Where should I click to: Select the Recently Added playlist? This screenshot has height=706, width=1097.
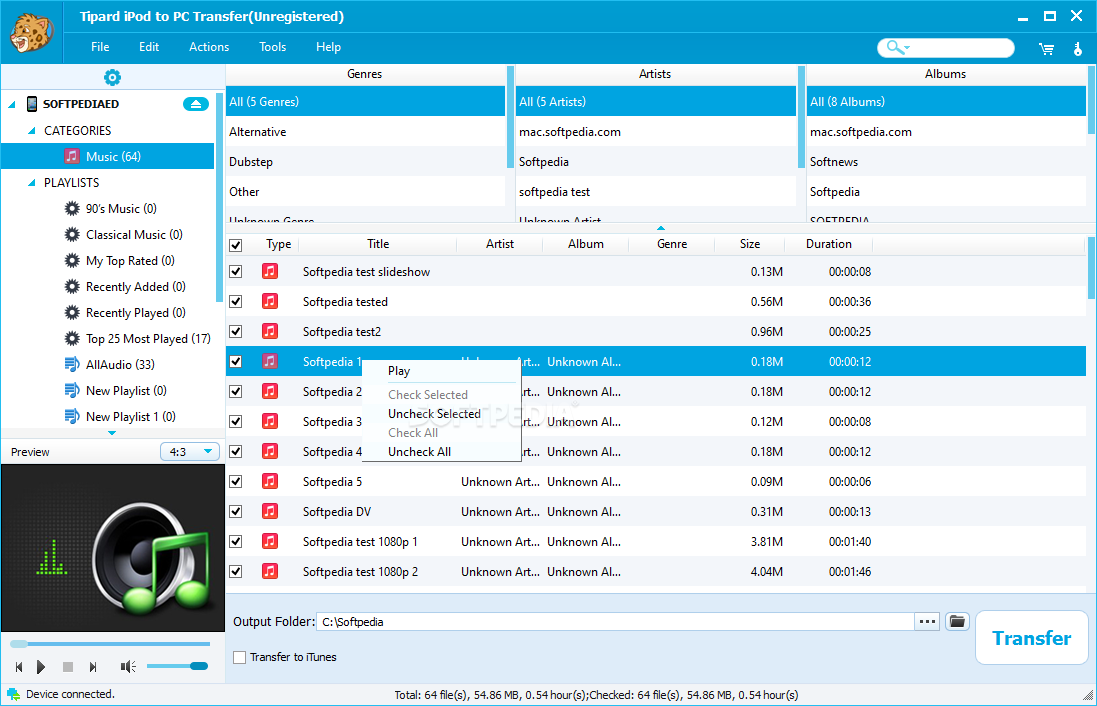(135, 286)
